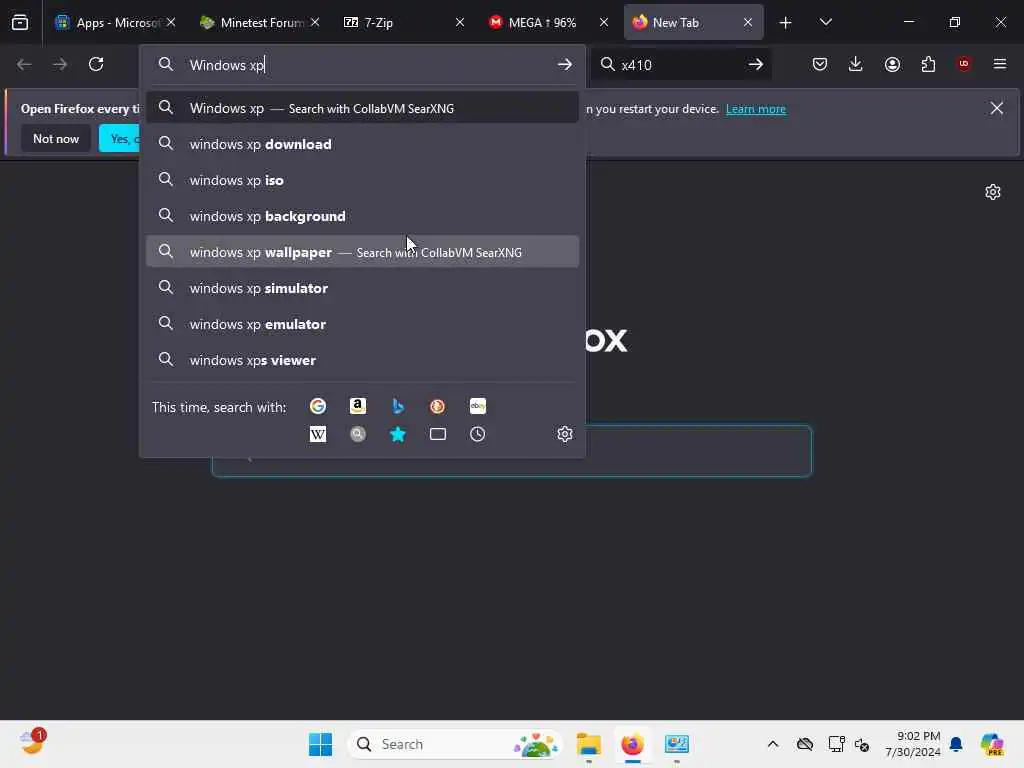Select suggestion windows xp background
Image resolution: width=1024 pixels, height=768 pixels.
click(x=362, y=216)
